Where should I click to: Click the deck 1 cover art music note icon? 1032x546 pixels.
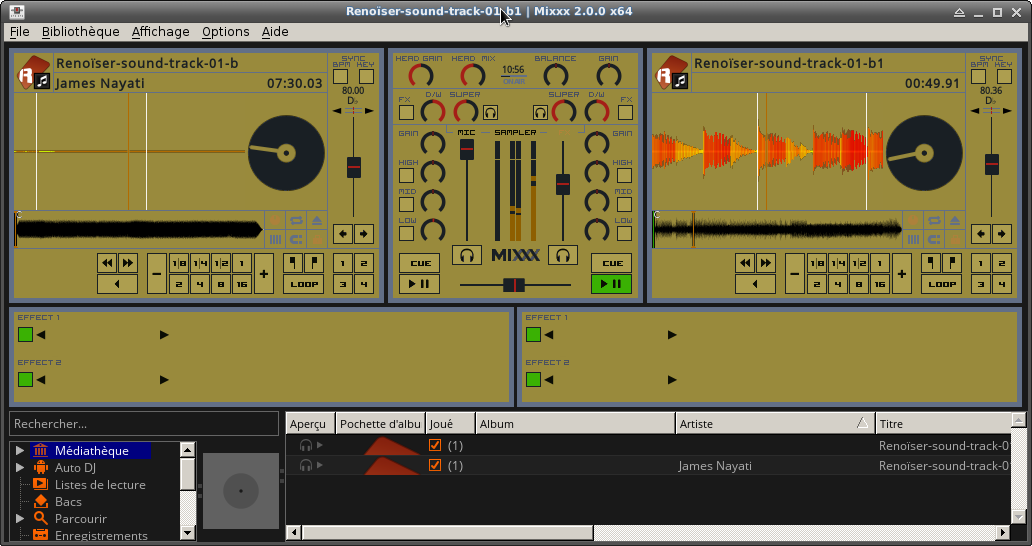[42, 81]
